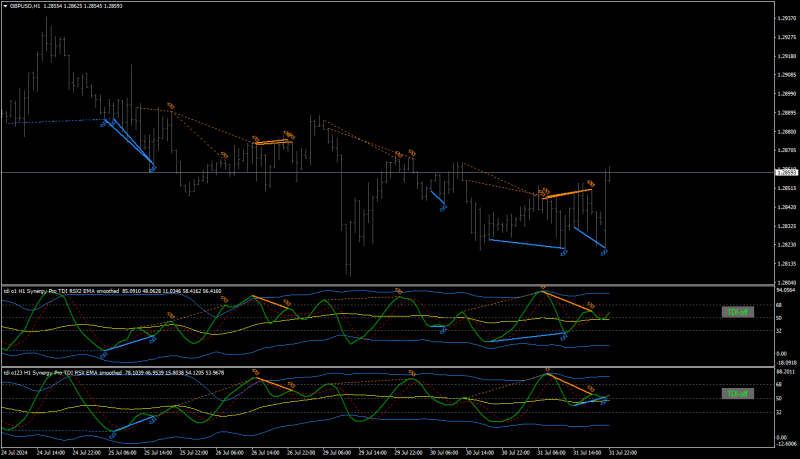Click the 1.28895 price scale label

point(786,113)
